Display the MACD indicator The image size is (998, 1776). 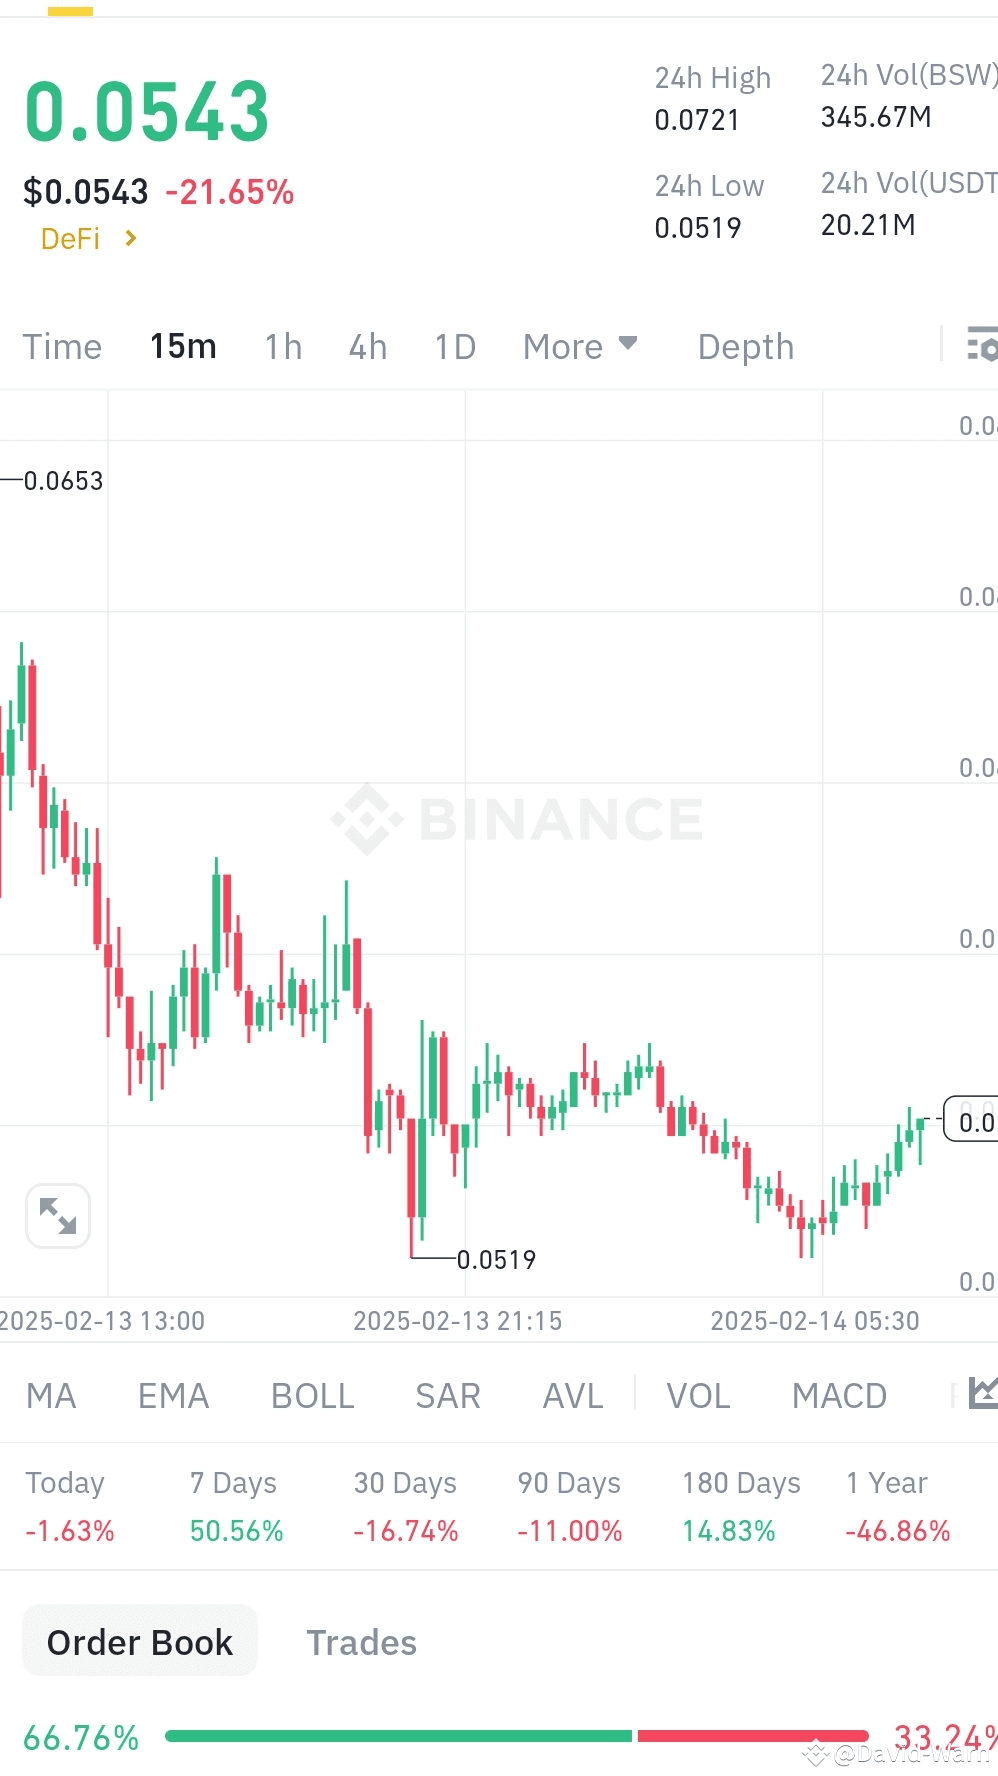[x=839, y=1394]
